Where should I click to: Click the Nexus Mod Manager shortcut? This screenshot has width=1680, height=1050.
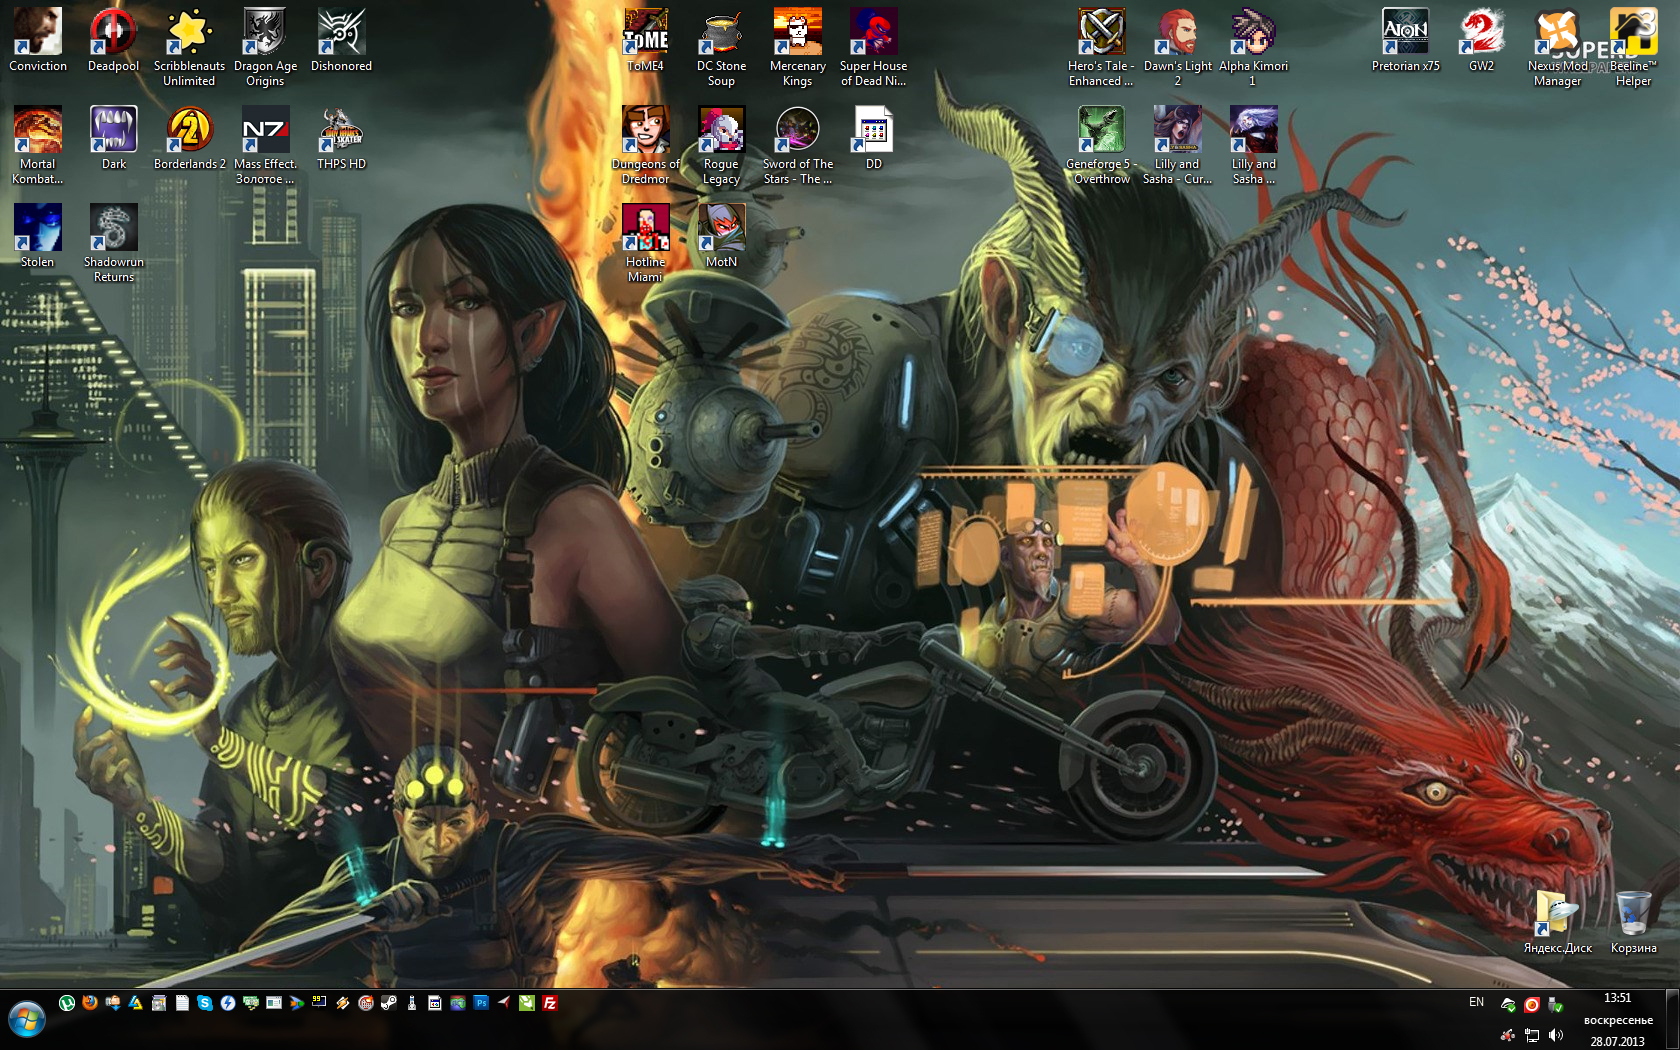pyautogui.click(x=1557, y=47)
